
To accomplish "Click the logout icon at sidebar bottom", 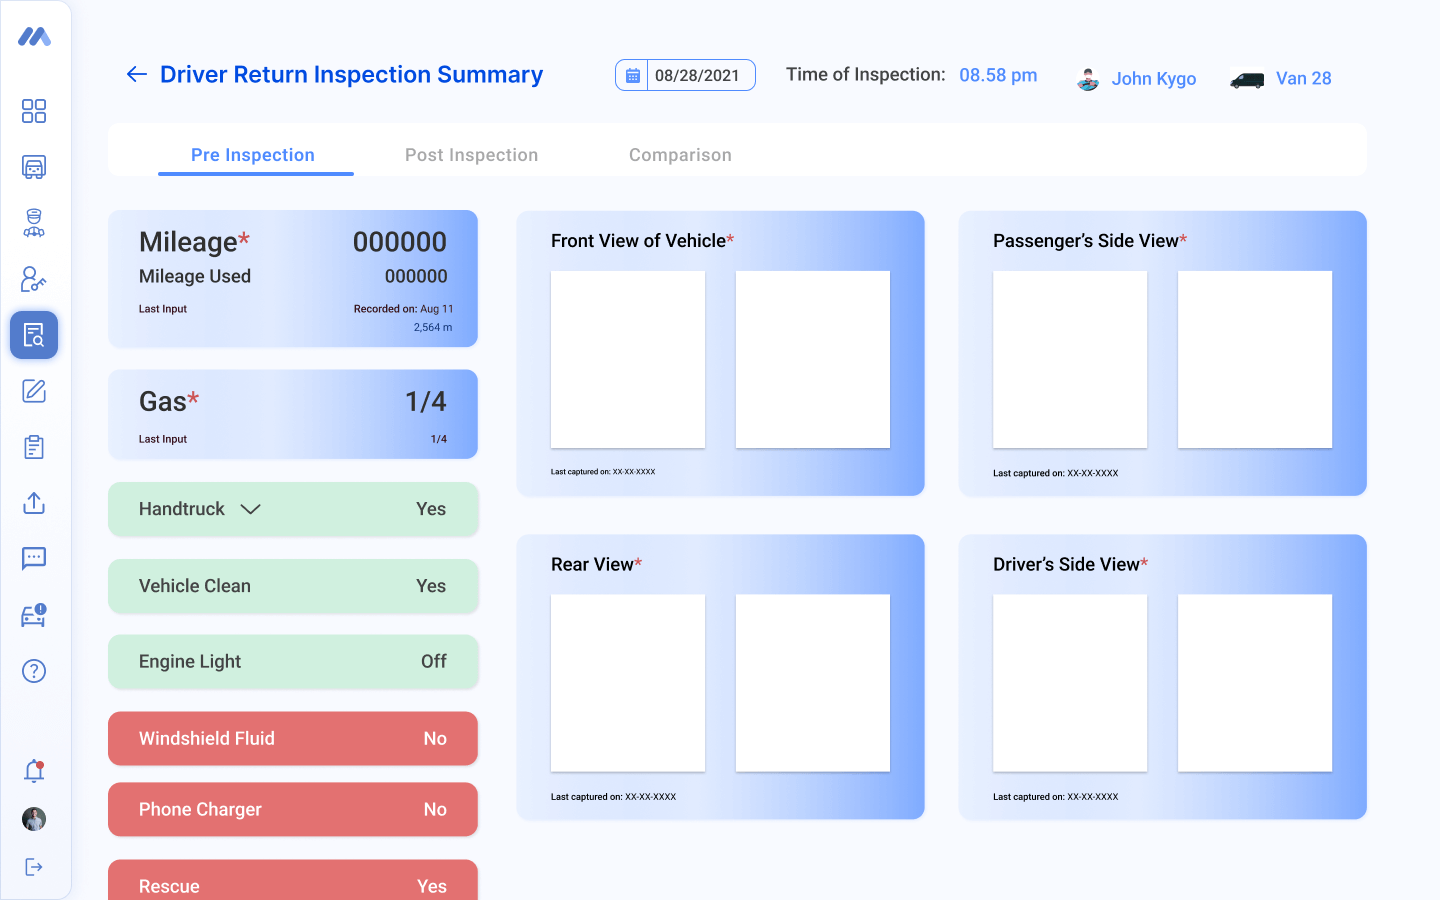I will 34,867.
